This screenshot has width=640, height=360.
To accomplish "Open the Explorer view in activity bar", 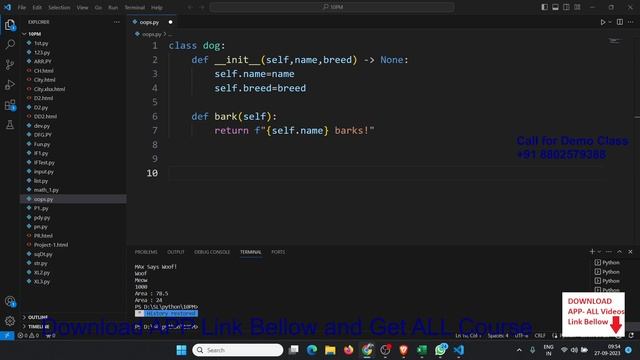I will click(x=10, y=25).
